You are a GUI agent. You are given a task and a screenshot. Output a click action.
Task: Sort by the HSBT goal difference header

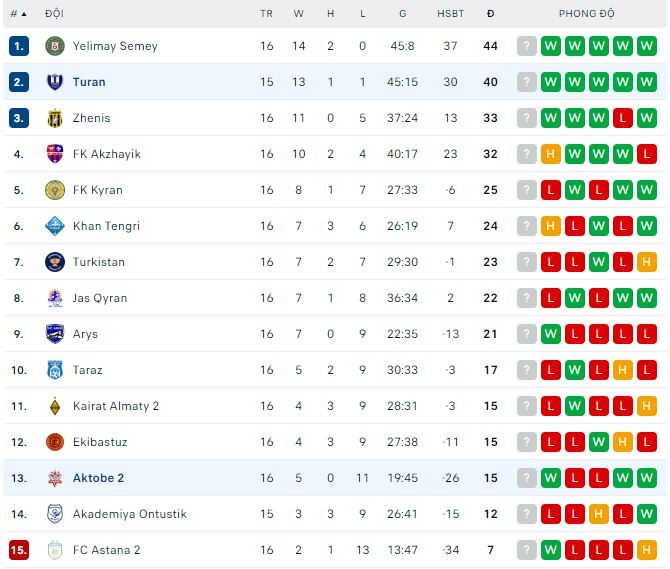pyautogui.click(x=450, y=14)
